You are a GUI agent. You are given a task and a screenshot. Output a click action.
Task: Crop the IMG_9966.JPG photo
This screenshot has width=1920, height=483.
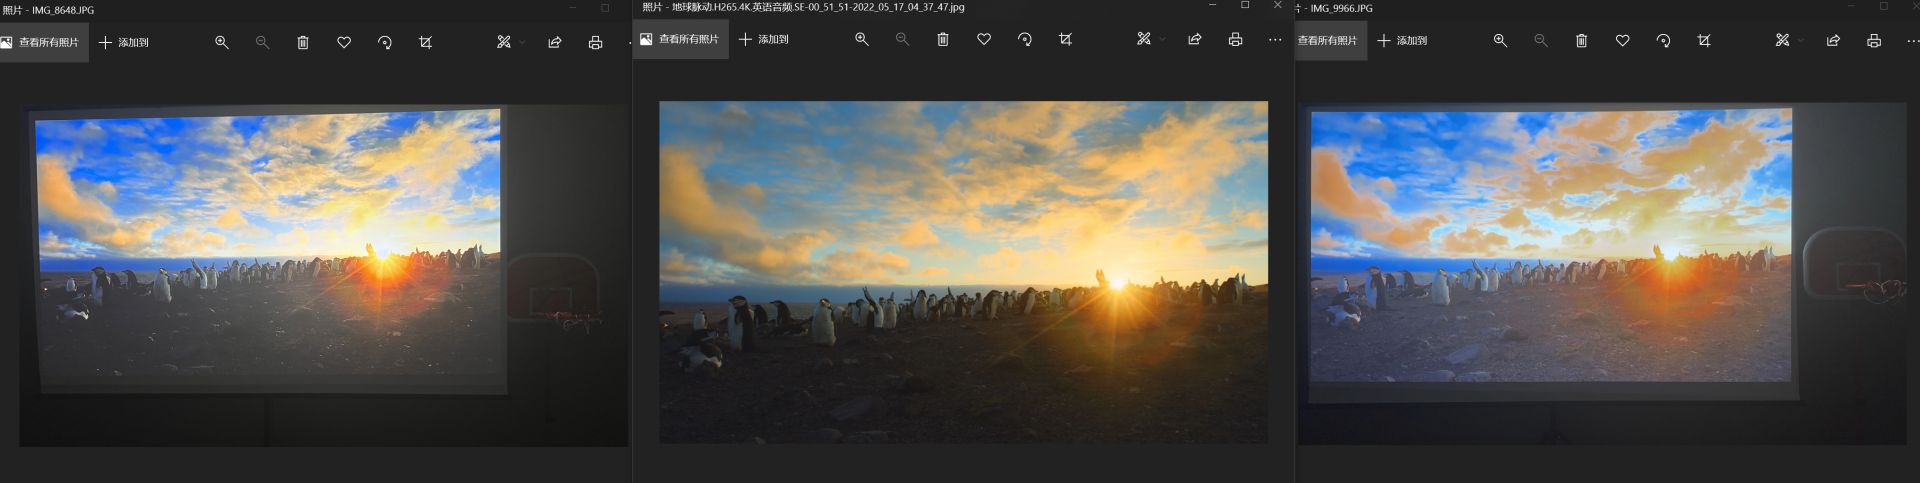click(1704, 40)
